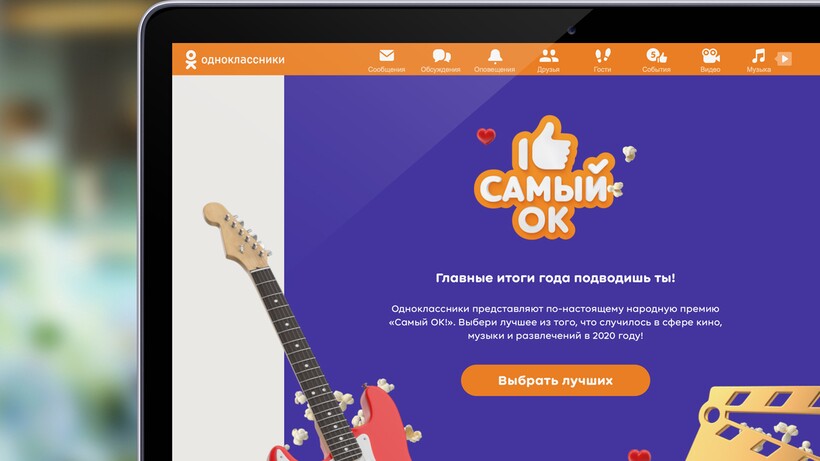Click the одноклассники site name text
This screenshot has width=820, height=461.
[x=243, y=60]
